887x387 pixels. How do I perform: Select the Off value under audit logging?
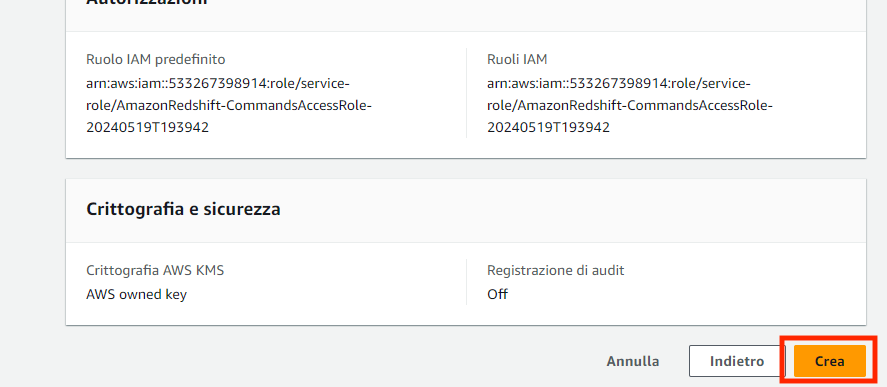point(497,294)
